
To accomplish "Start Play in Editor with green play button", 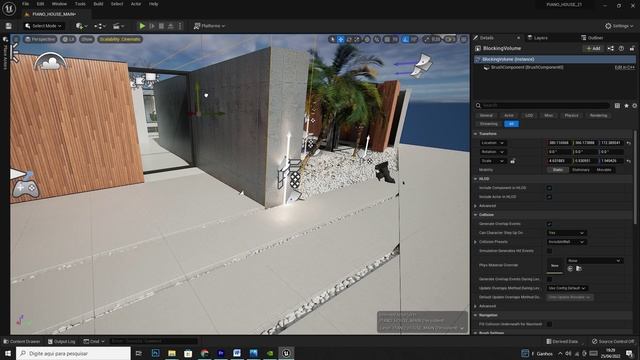I will pyautogui.click(x=142, y=26).
